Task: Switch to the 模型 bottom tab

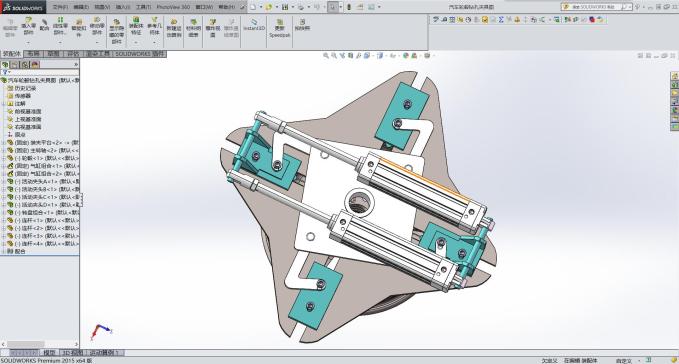Action: click(49, 353)
